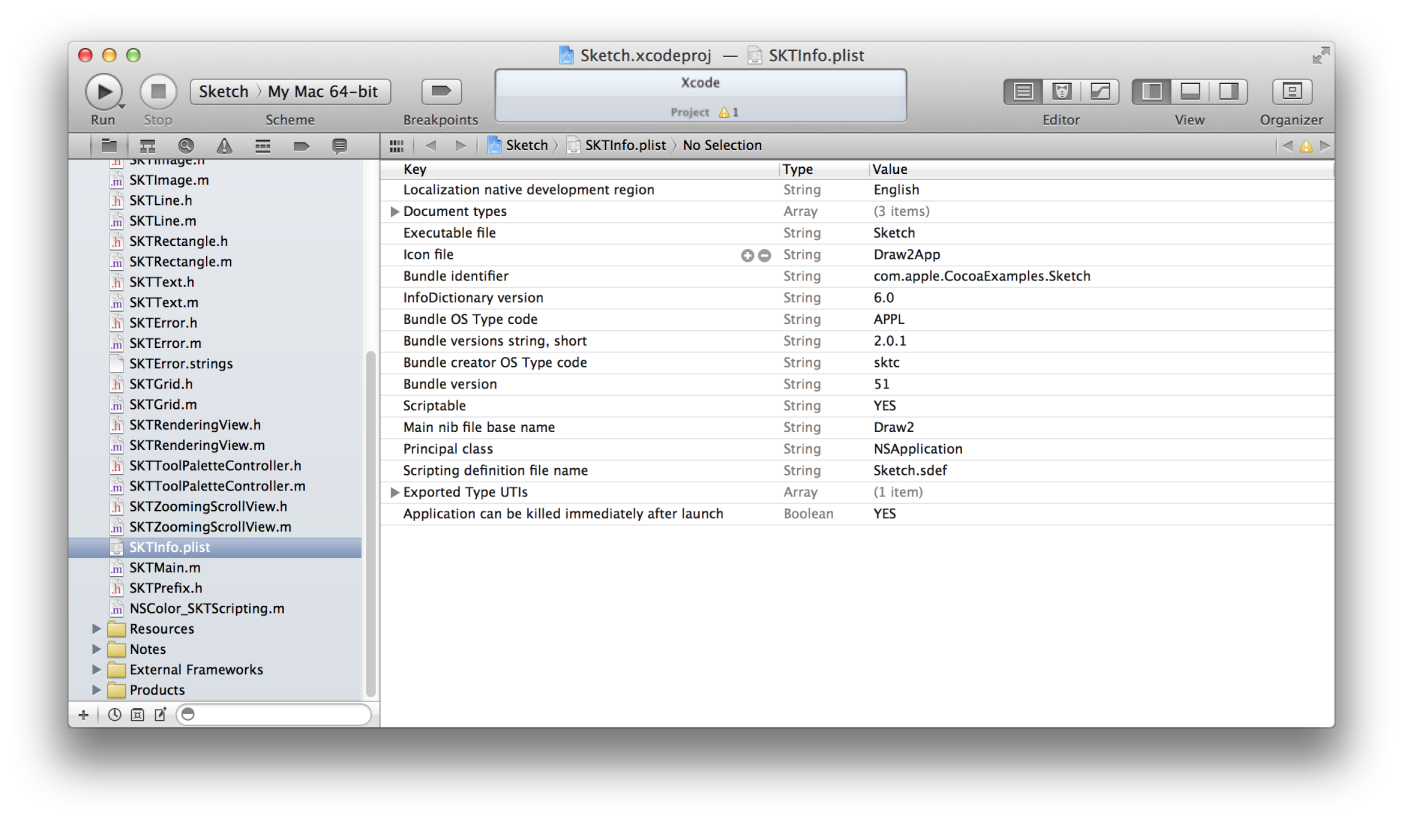Viewport: 1403px width, 822px height.
Task: Select SKTInfo.plist in the jump bar
Action: (625, 146)
